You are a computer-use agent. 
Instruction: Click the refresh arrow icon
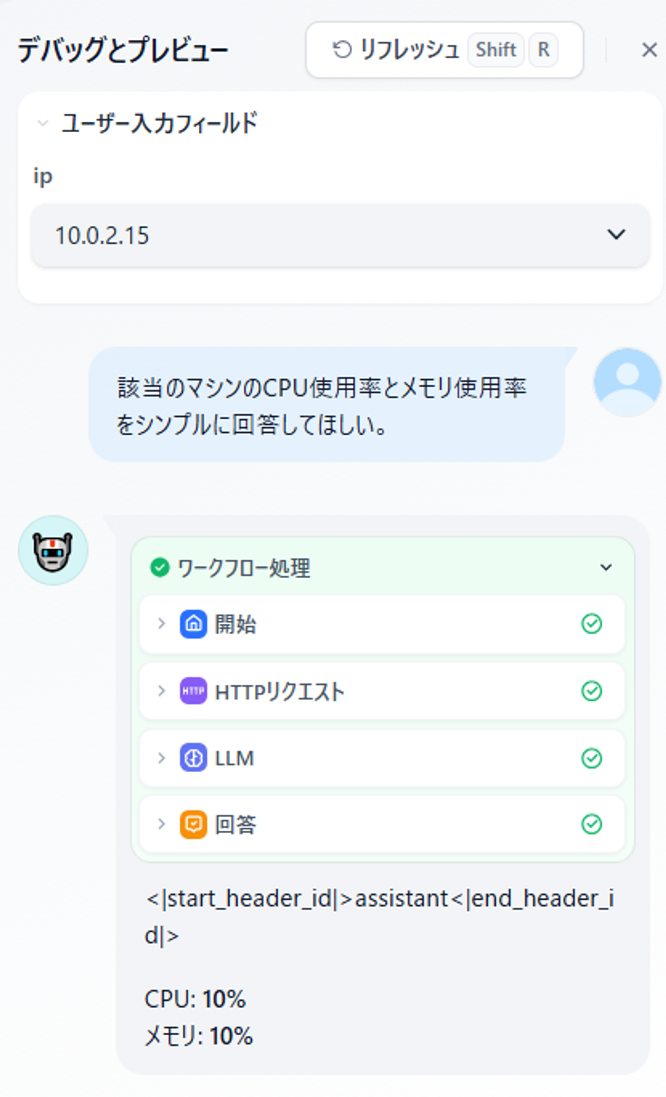coord(342,50)
